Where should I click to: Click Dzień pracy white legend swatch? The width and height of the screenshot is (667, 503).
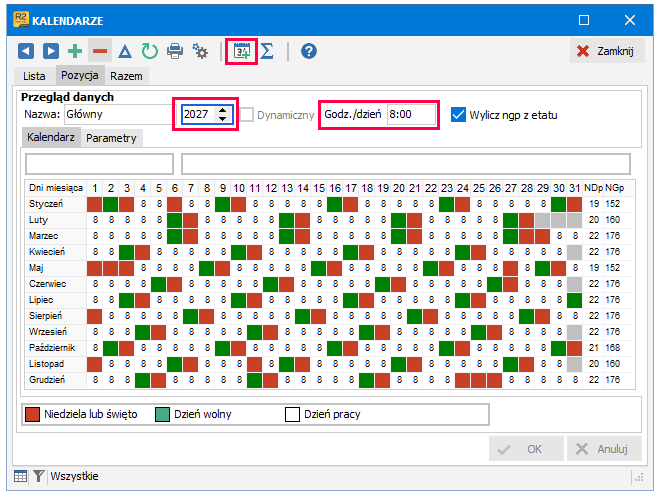coord(292,414)
